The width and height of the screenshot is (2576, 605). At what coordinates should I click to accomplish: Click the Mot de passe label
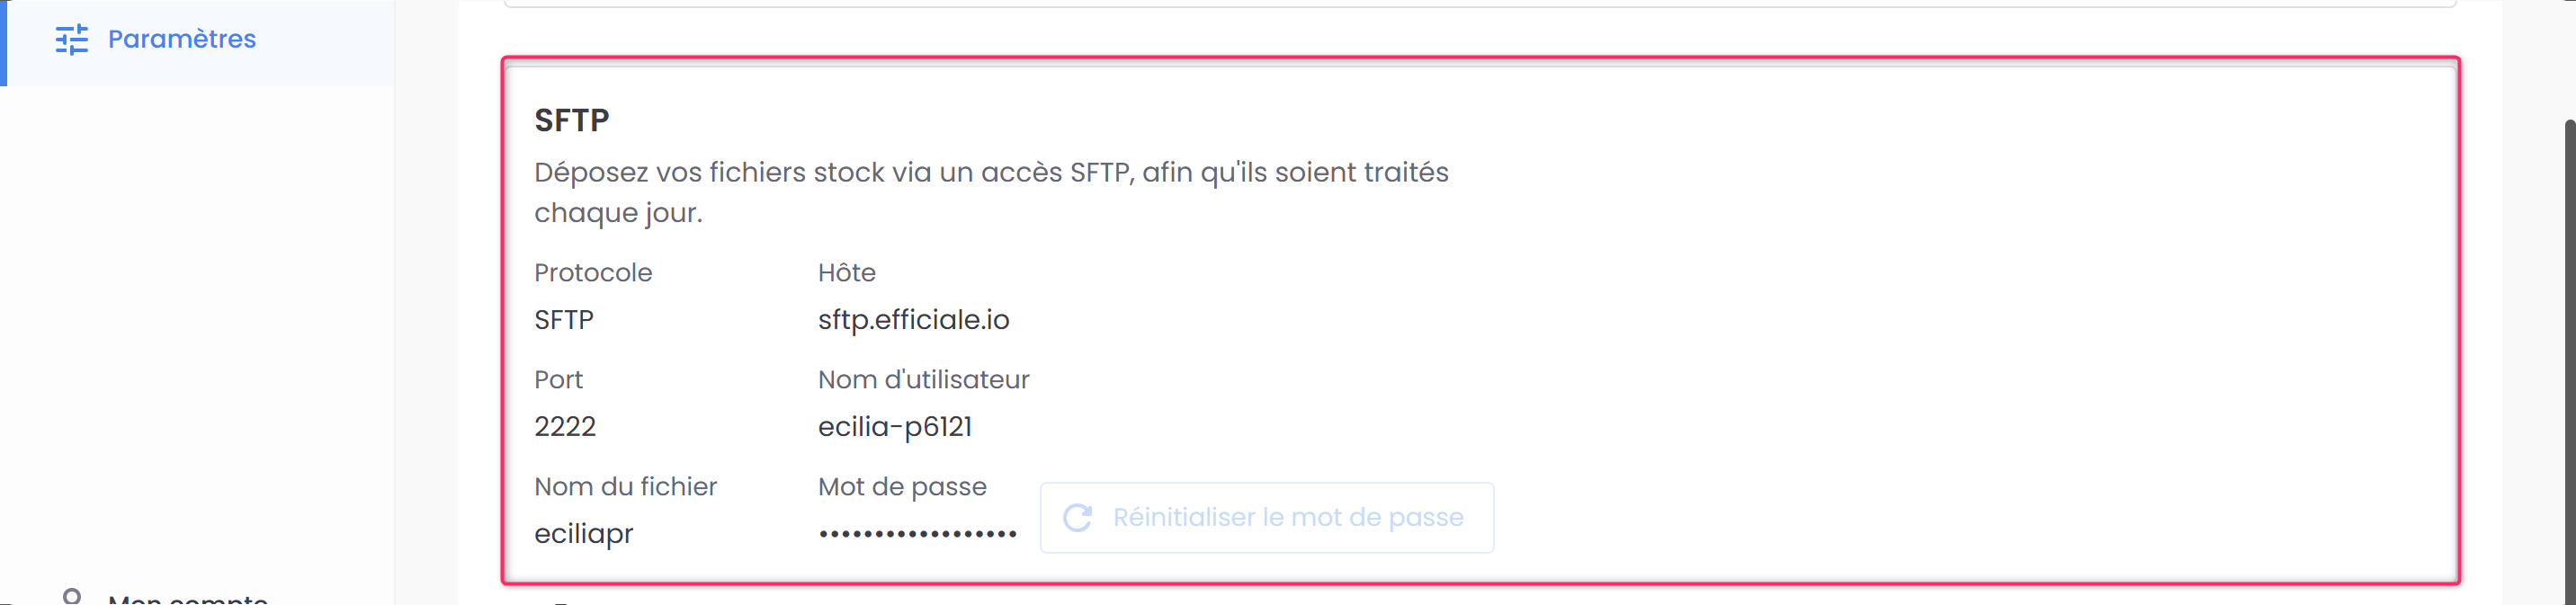(x=901, y=487)
